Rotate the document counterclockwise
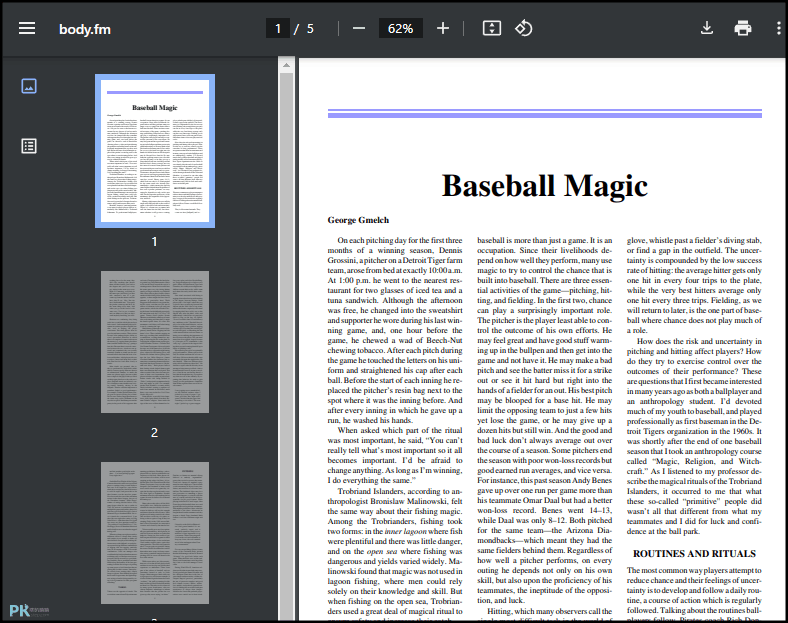Viewport: 788px width, 623px height. point(523,28)
